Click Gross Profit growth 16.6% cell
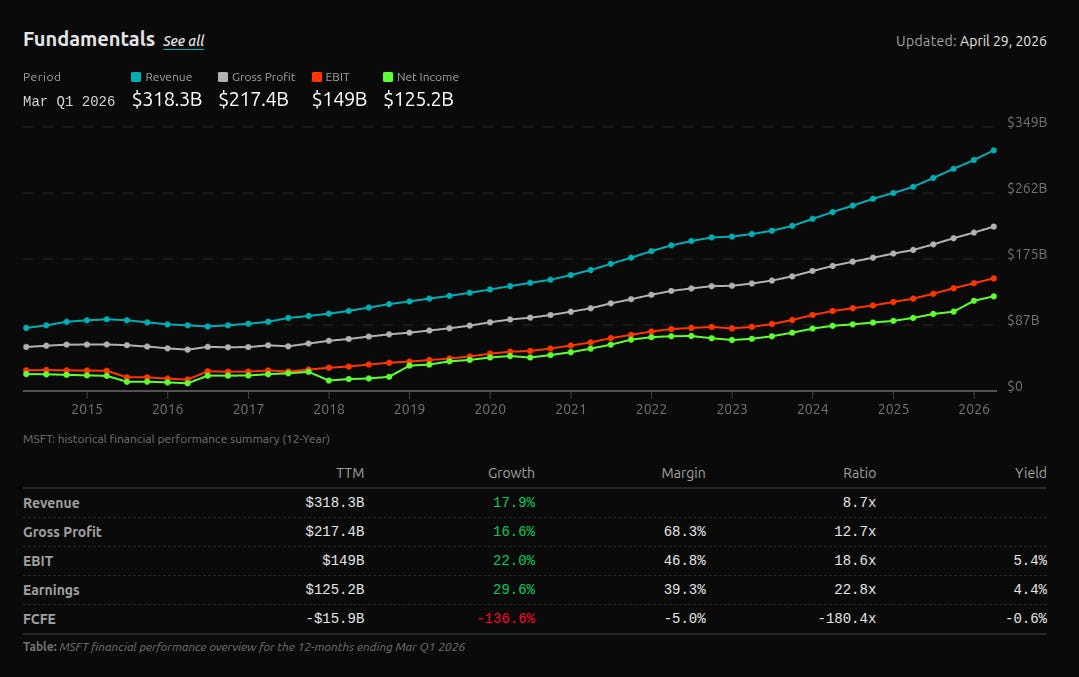Screen dimensions: 1079x677 [x=514, y=532]
